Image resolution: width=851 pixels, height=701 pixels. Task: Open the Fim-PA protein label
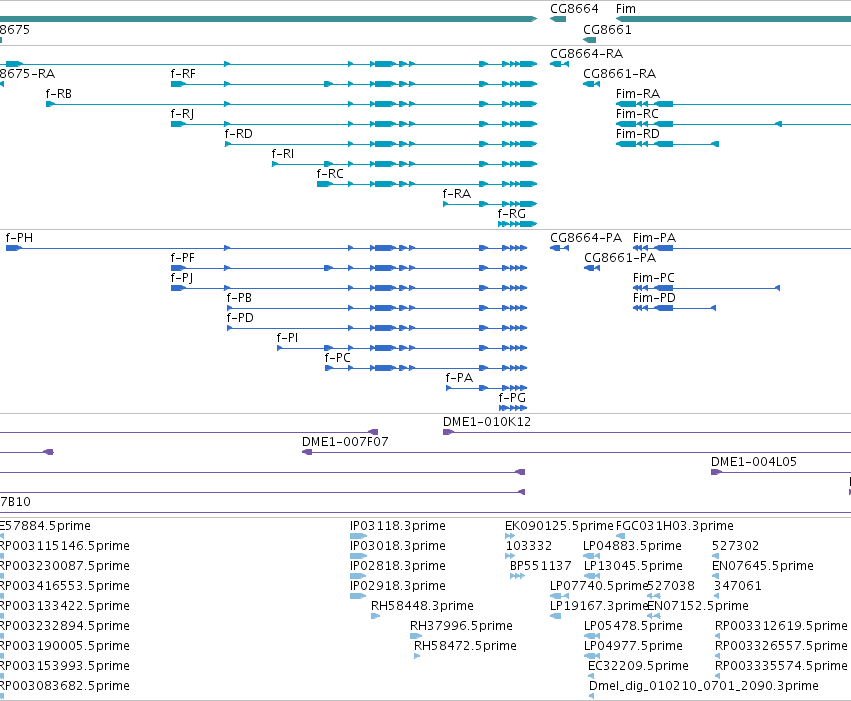click(x=654, y=238)
